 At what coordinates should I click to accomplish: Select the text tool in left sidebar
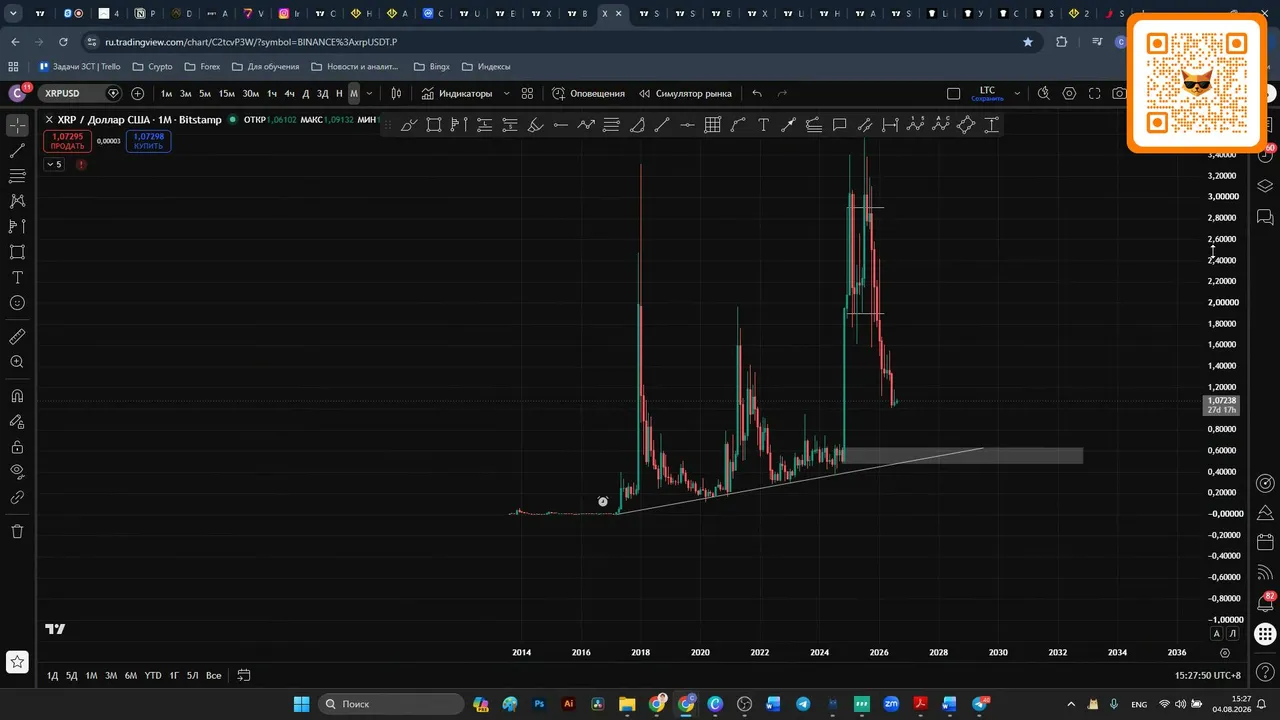click(17, 277)
